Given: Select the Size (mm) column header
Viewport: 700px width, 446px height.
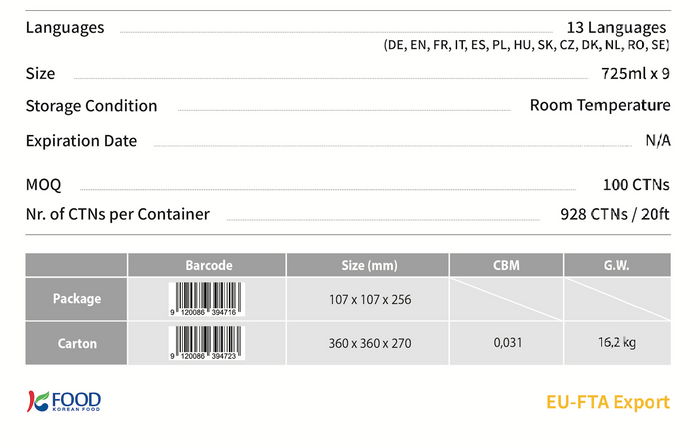Looking at the screenshot, I should pos(368,265).
